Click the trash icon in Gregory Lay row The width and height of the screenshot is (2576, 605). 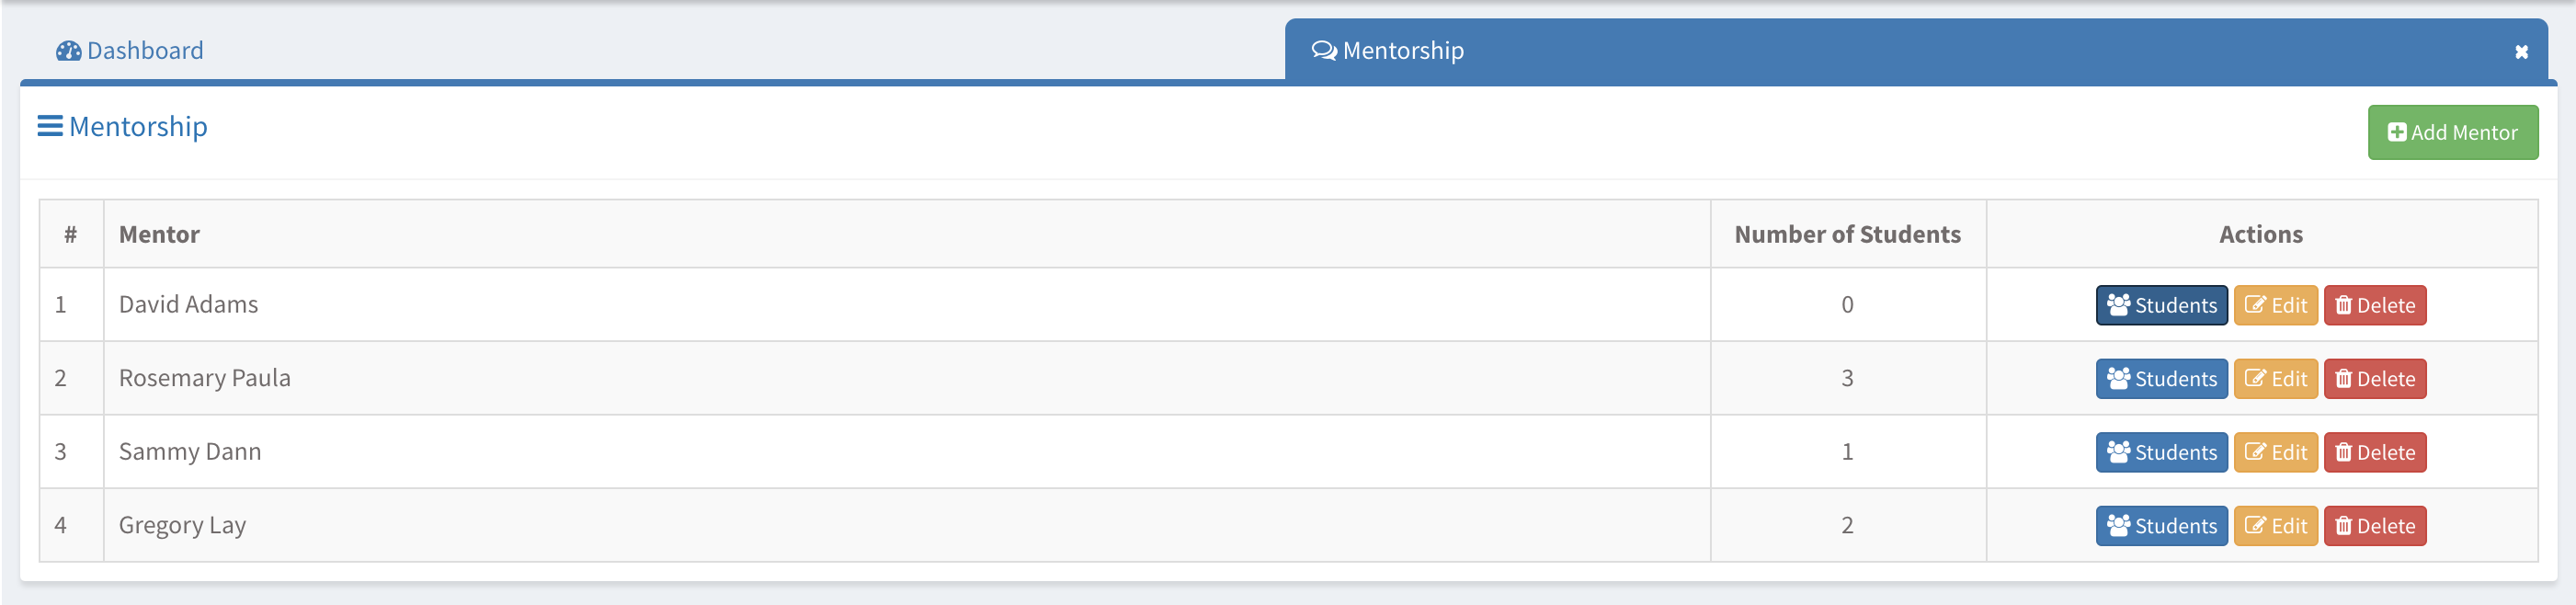click(2343, 526)
